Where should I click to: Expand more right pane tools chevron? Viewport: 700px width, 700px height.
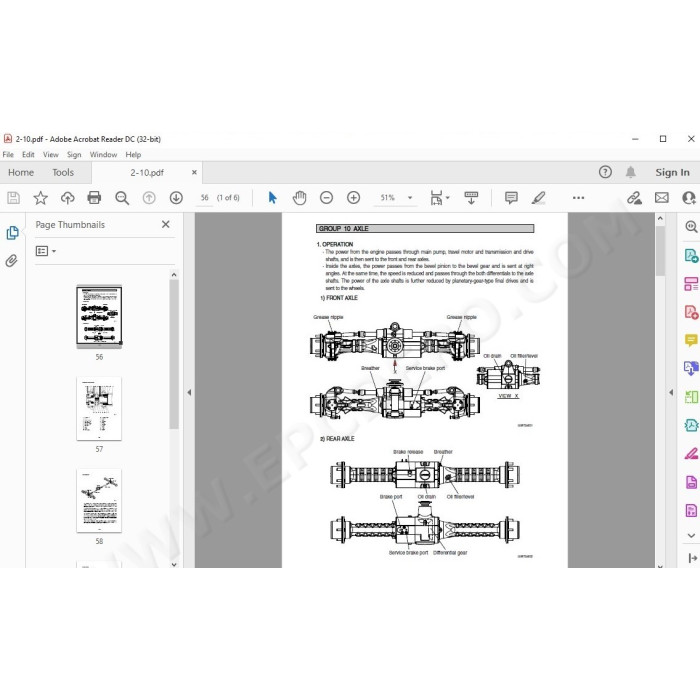(x=691, y=535)
